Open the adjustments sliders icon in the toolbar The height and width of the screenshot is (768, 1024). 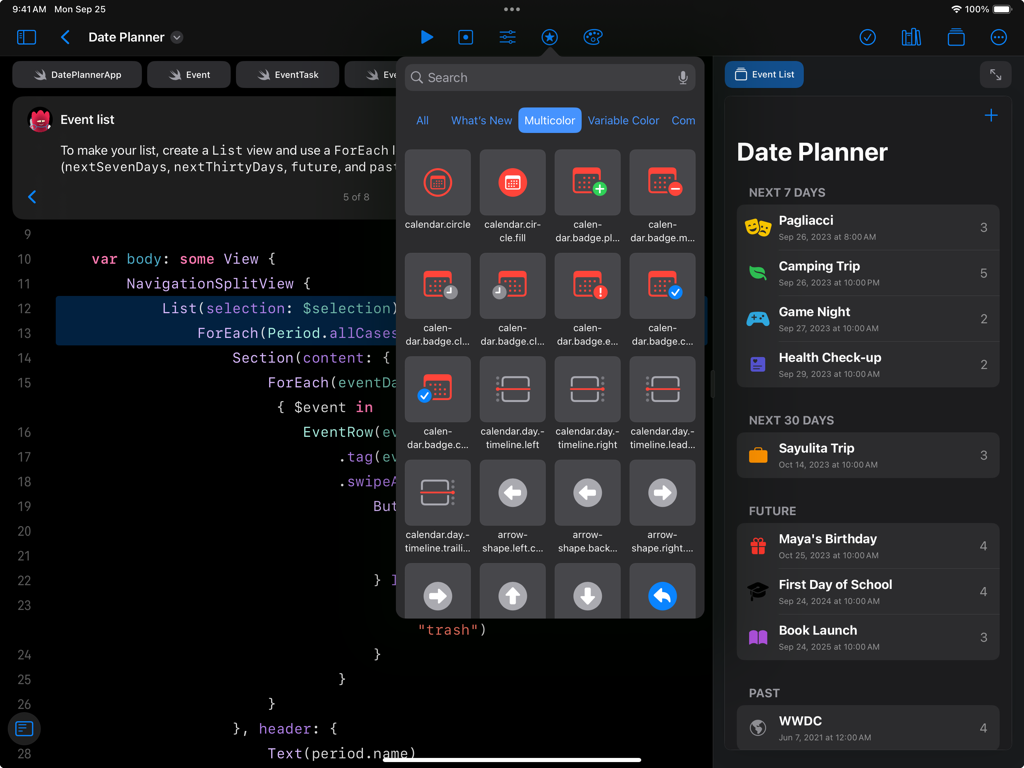pyautogui.click(x=507, y=37)
